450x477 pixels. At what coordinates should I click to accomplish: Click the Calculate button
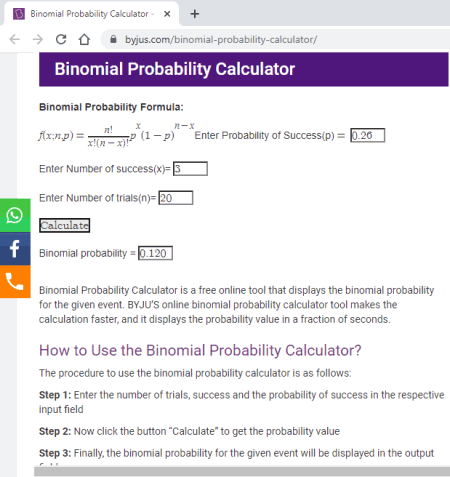click(65, 225)
